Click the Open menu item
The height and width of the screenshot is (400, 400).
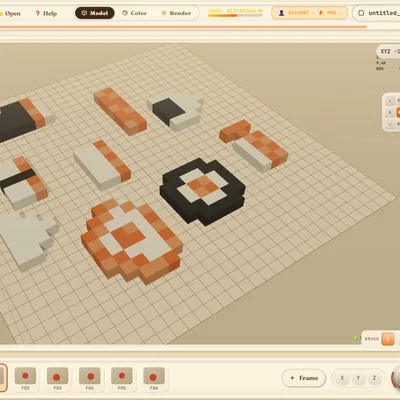coord(11,13)
